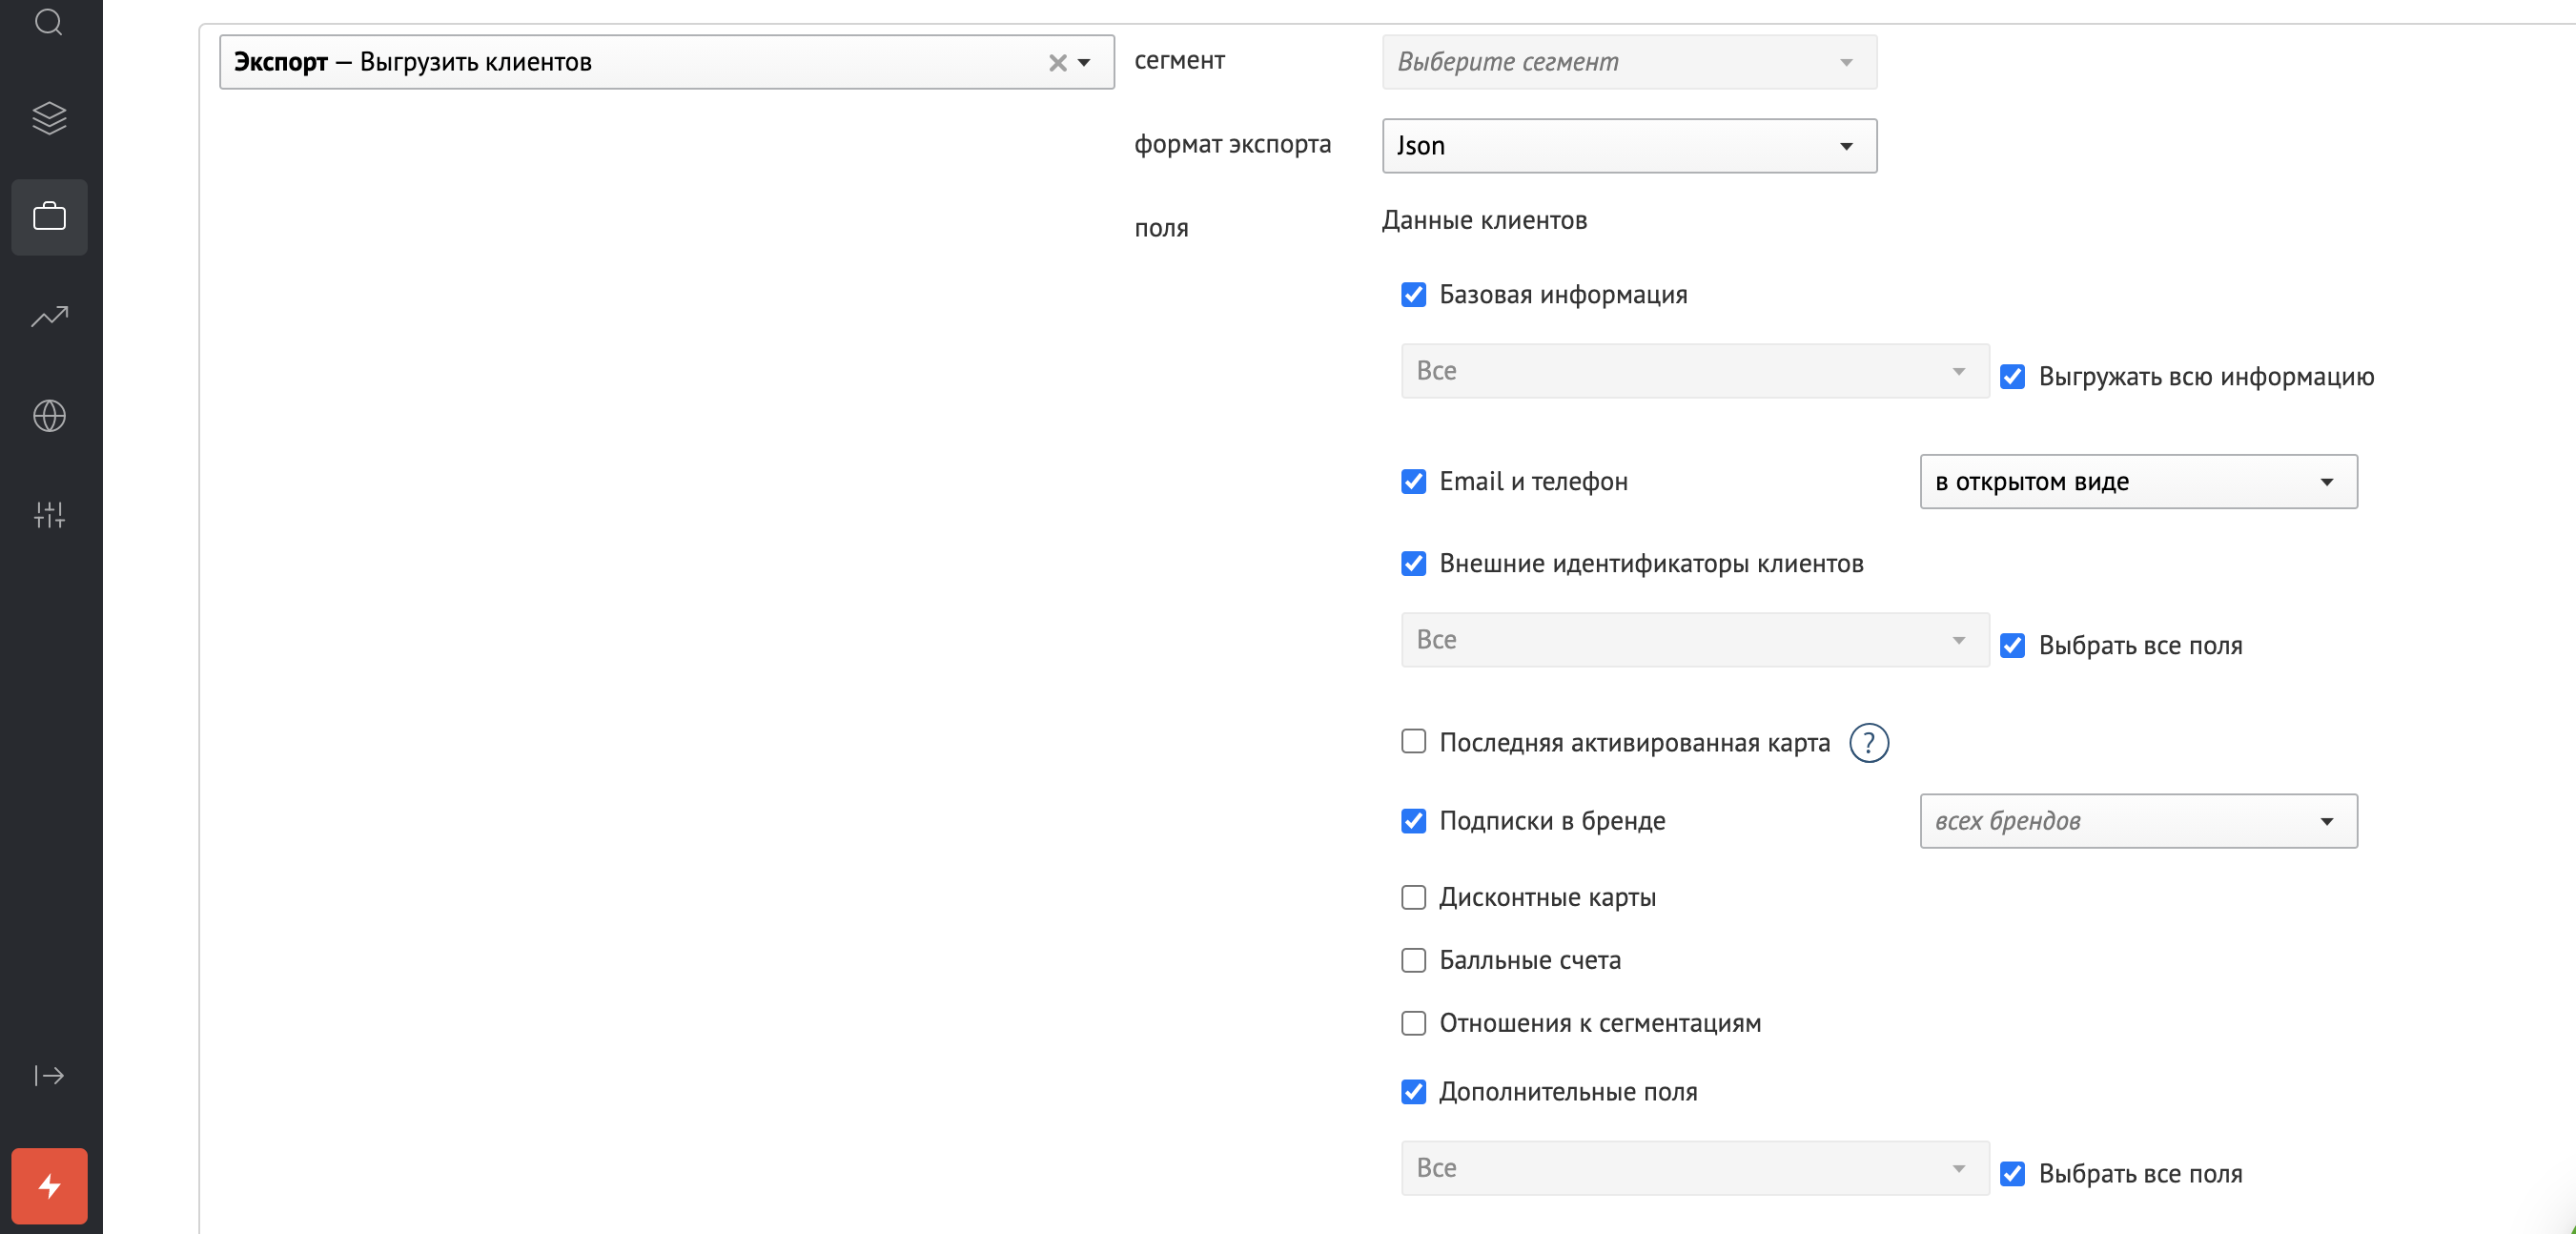Open the sliders settings icon
This screenshot has height=1234, width=2576.
coord(49,515)
